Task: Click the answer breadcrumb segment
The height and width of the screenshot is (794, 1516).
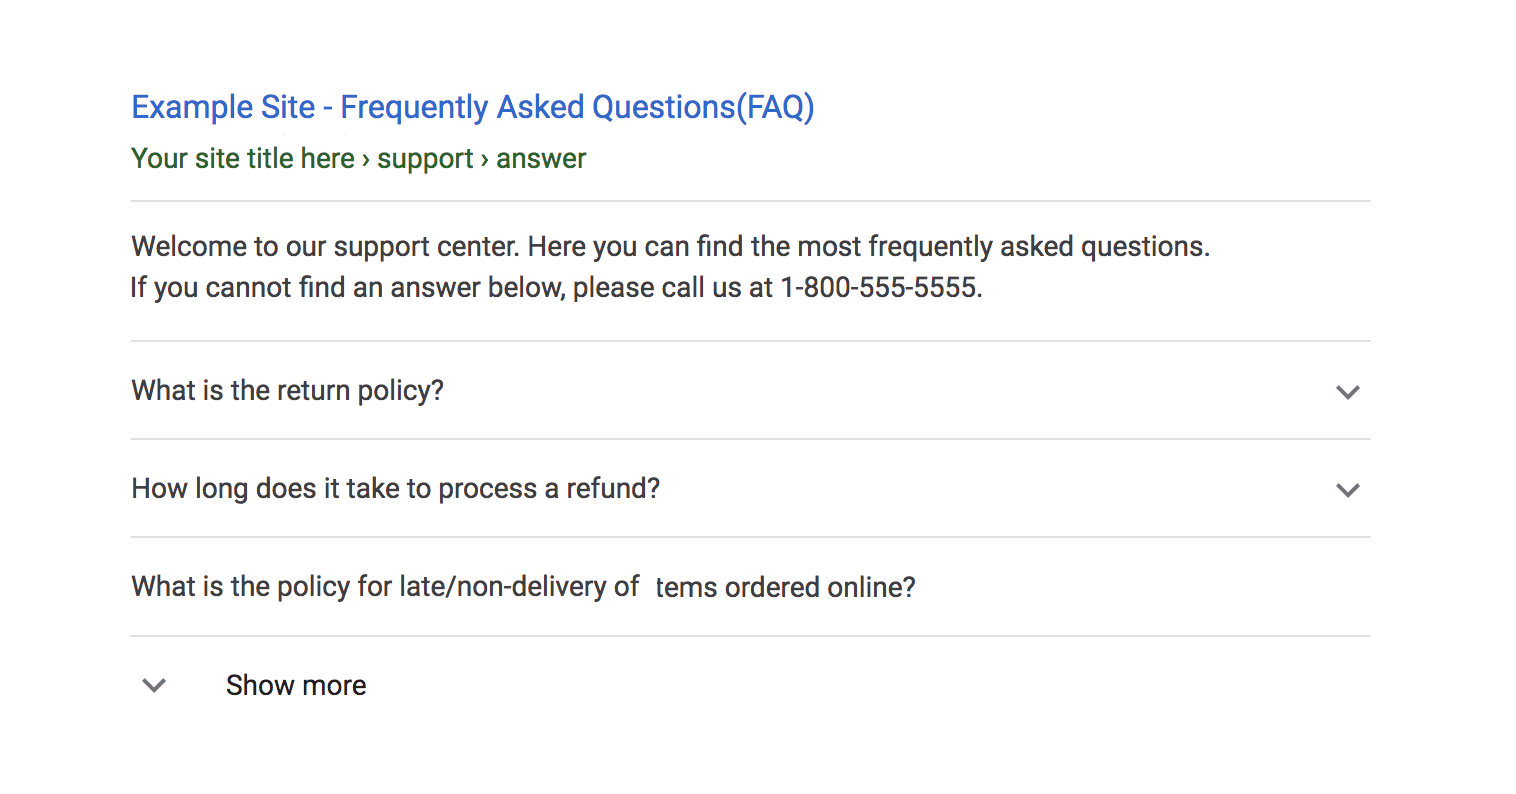Action: tap(541, 158)
